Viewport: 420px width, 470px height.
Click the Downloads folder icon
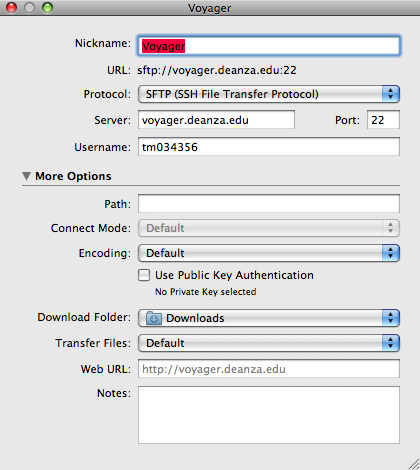pos(154,318)
